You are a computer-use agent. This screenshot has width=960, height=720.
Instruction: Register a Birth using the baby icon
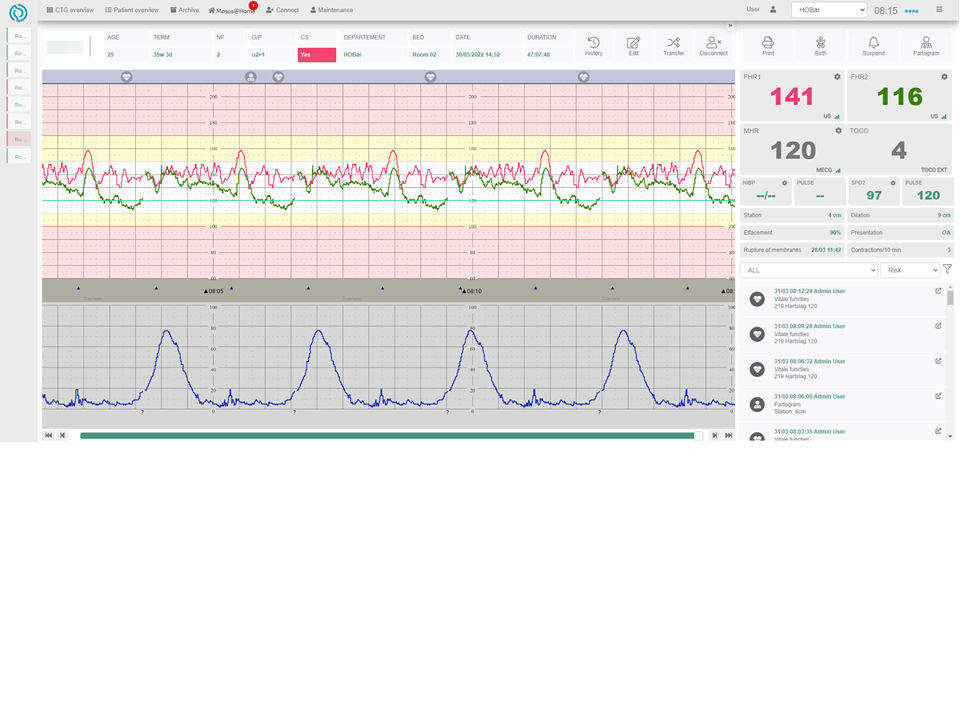(820, 46)
